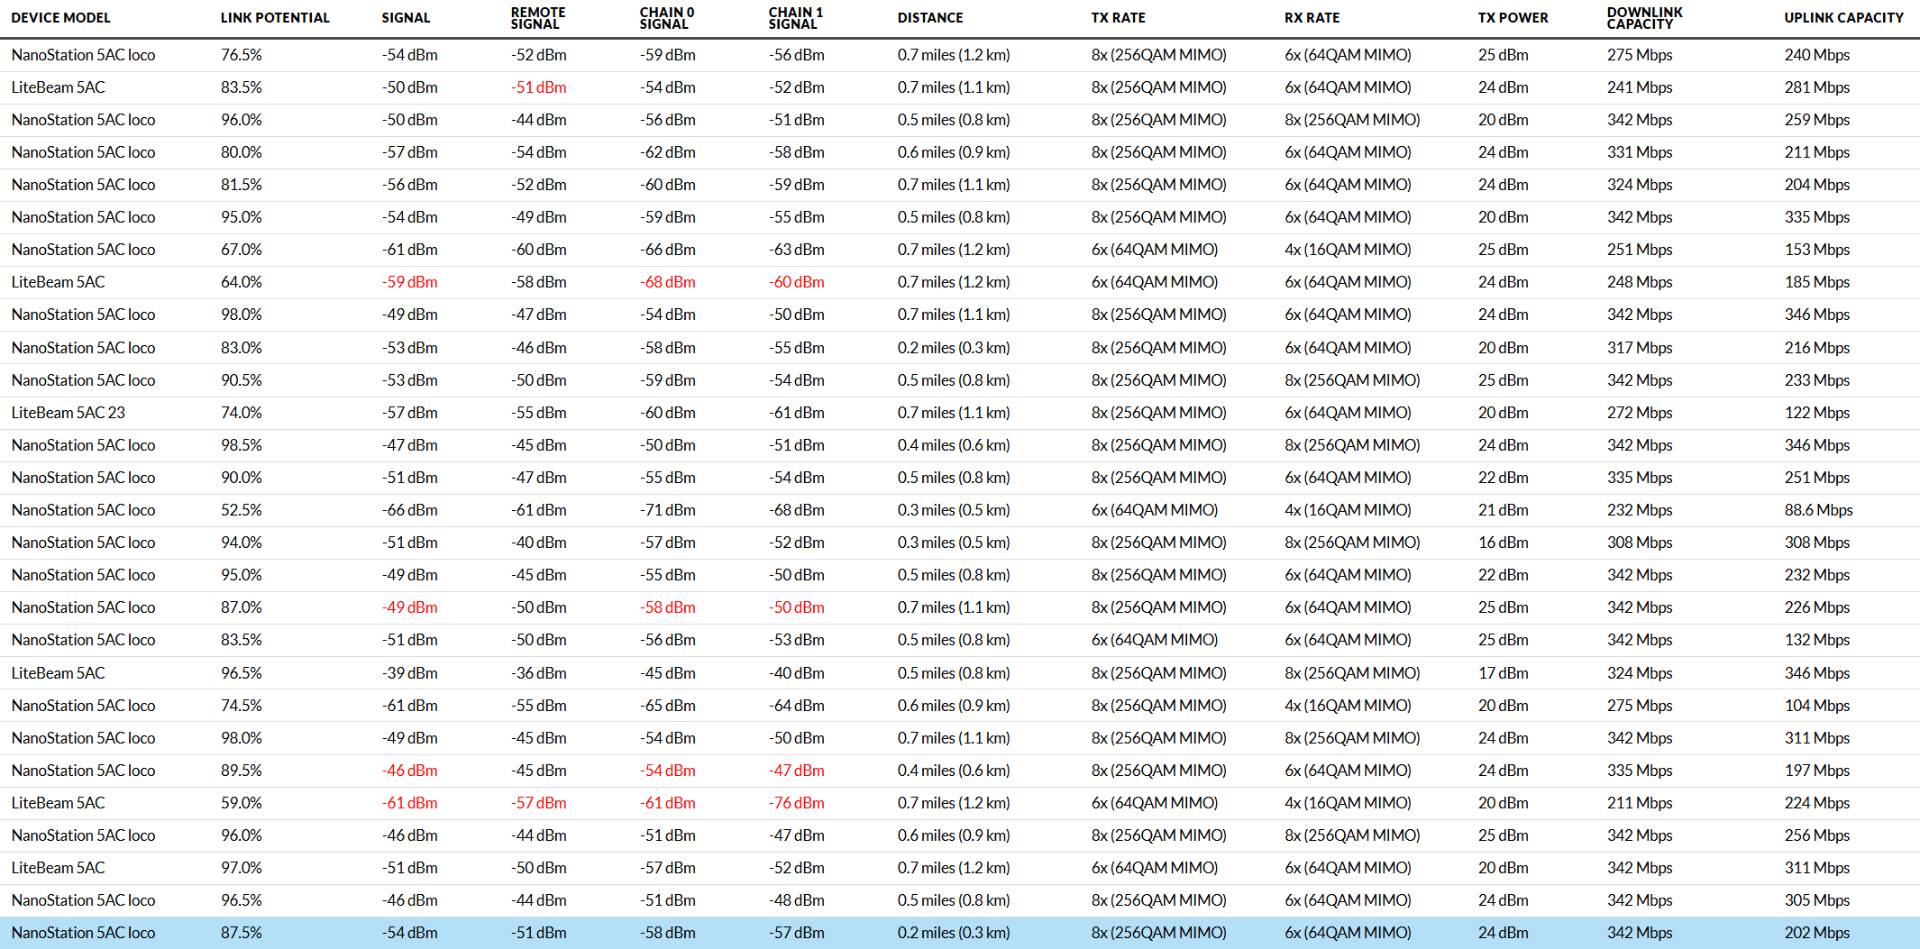This screenshot has width=1920, height=949.
Task: Click the -39 dBm signal value
Action: tap(410, 674)
